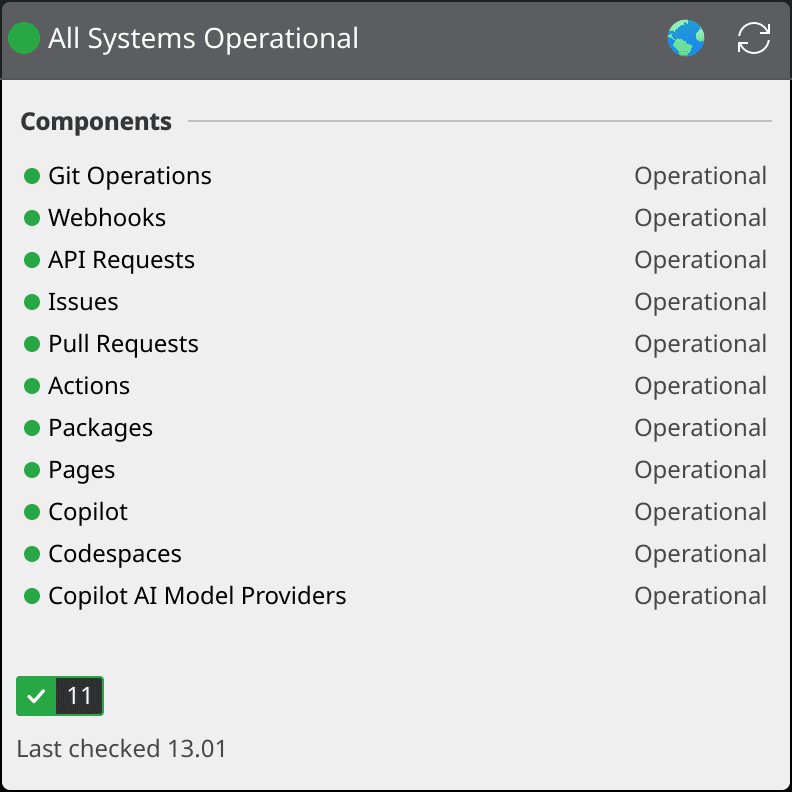Select the Copilot AI Model Providers label

(197, 597)
